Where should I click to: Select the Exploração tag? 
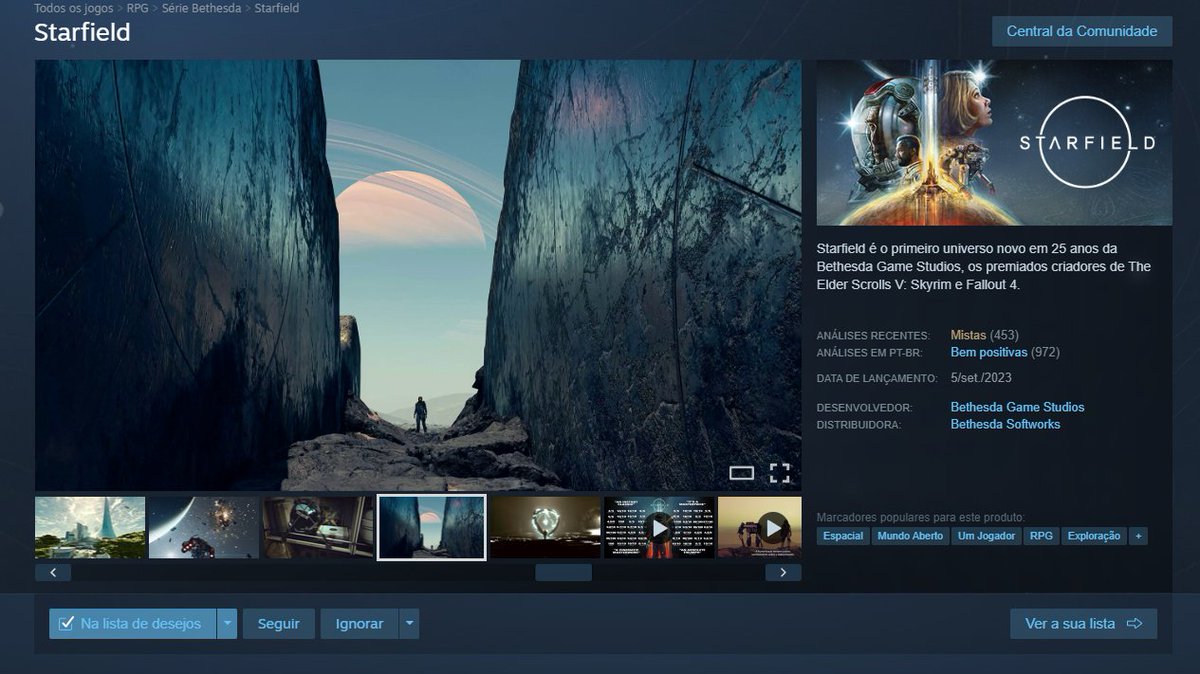coord(1094,536)
